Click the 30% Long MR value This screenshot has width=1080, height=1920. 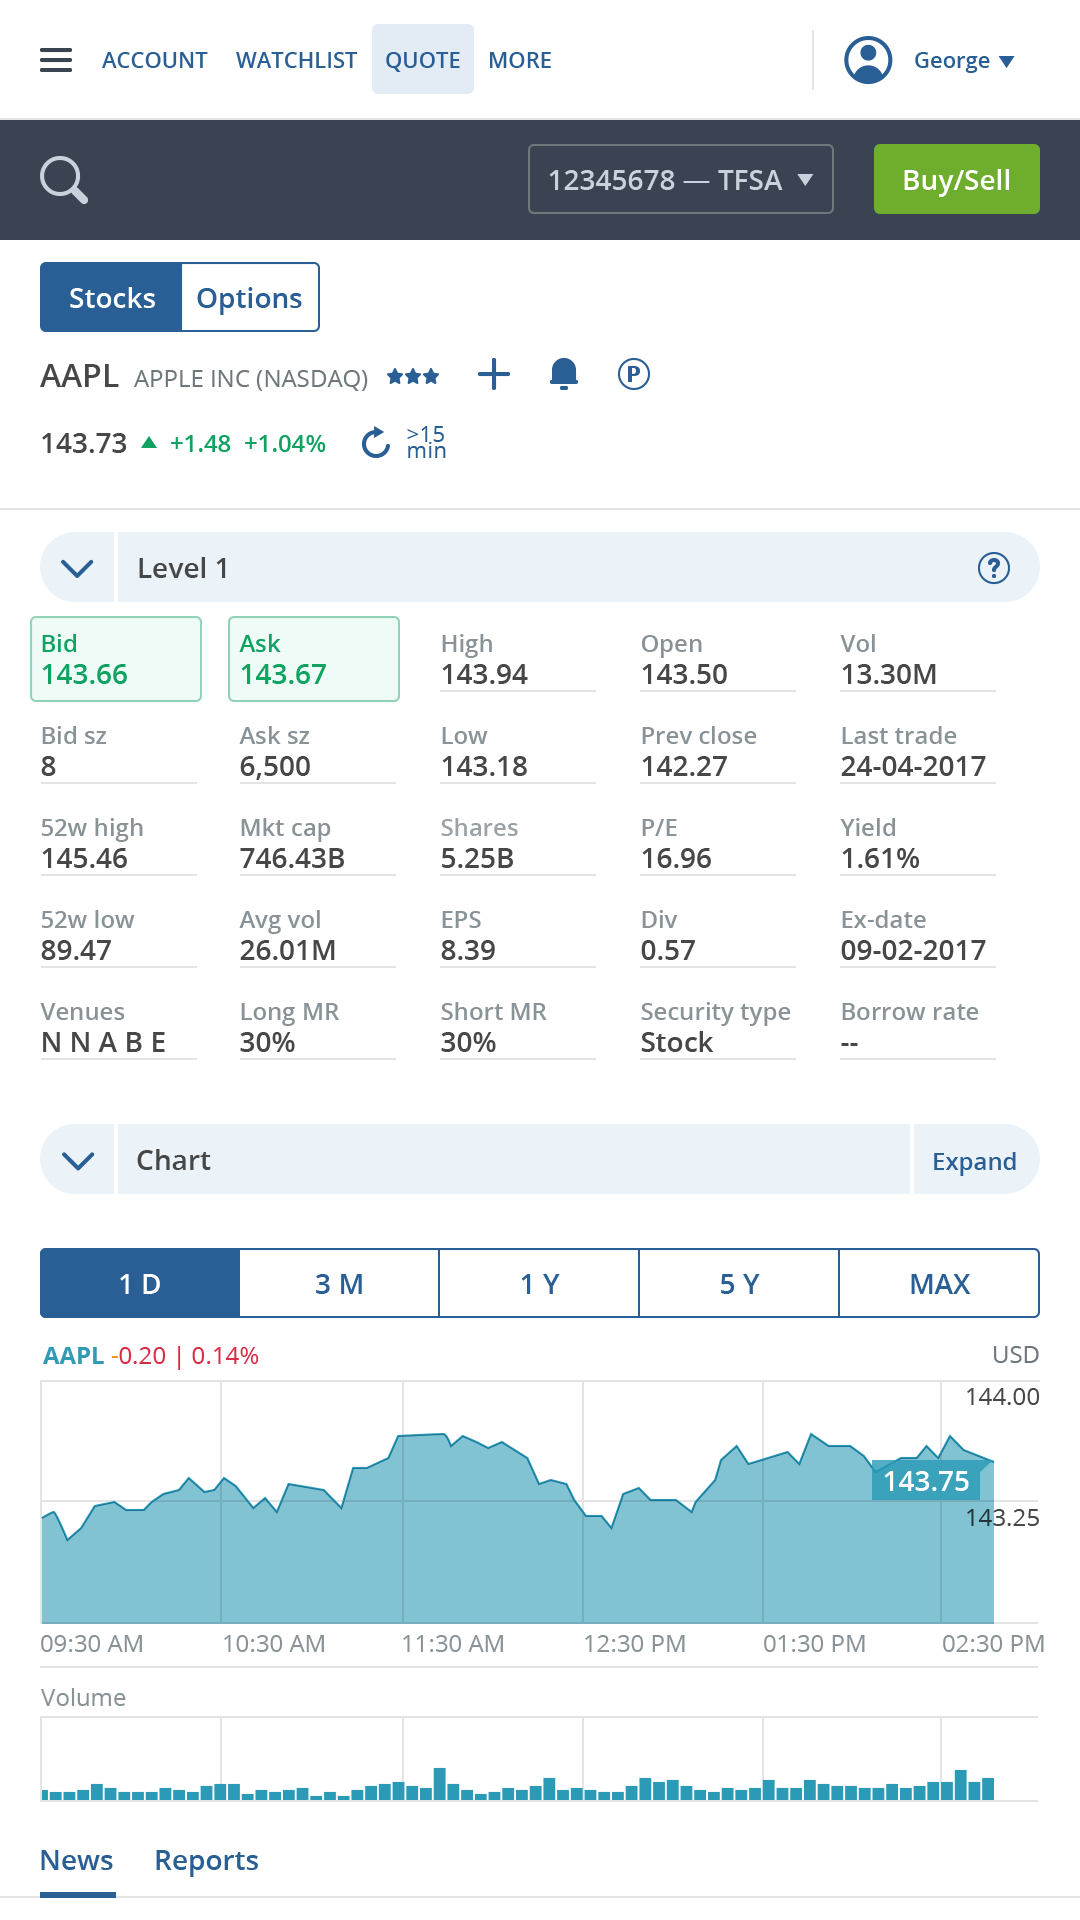click(x=267, y=1042)
